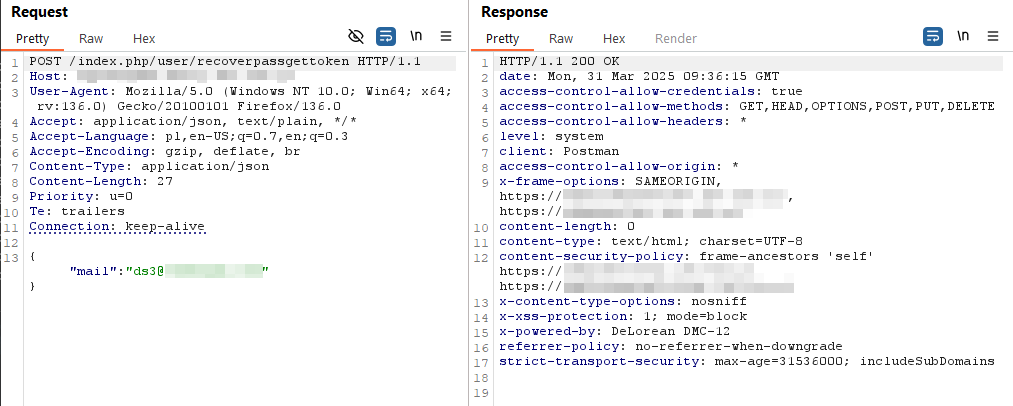Click the Content-Type header line in Request
The width and height of the screenshot is (1013, 406).
pyautogui.click(x=149, y=166)
